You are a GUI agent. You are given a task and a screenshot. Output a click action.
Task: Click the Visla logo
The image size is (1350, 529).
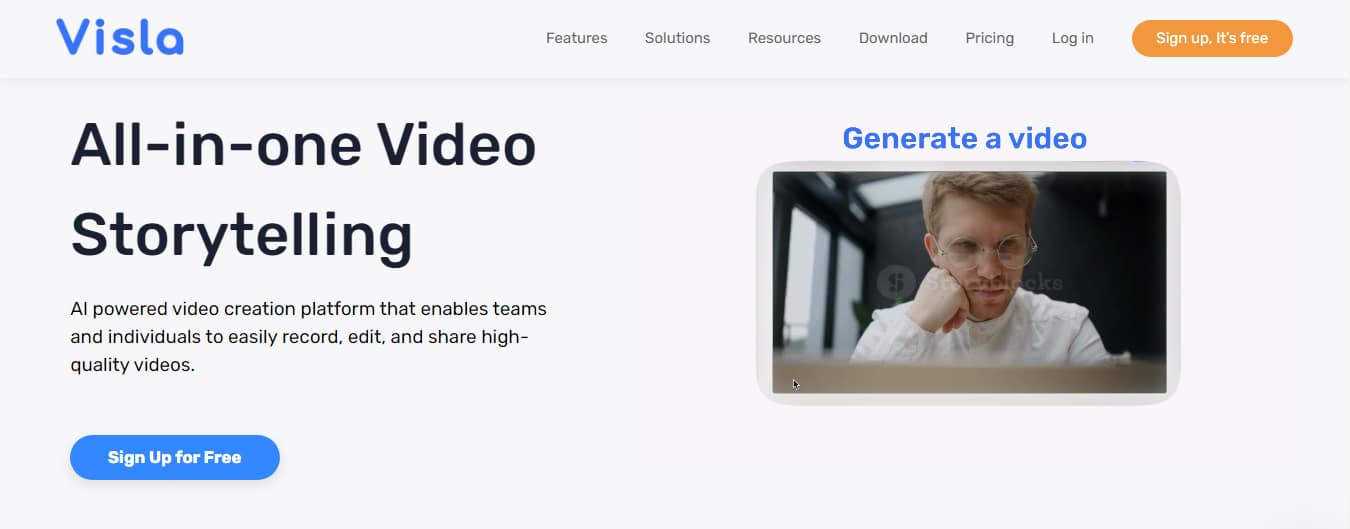120,38
